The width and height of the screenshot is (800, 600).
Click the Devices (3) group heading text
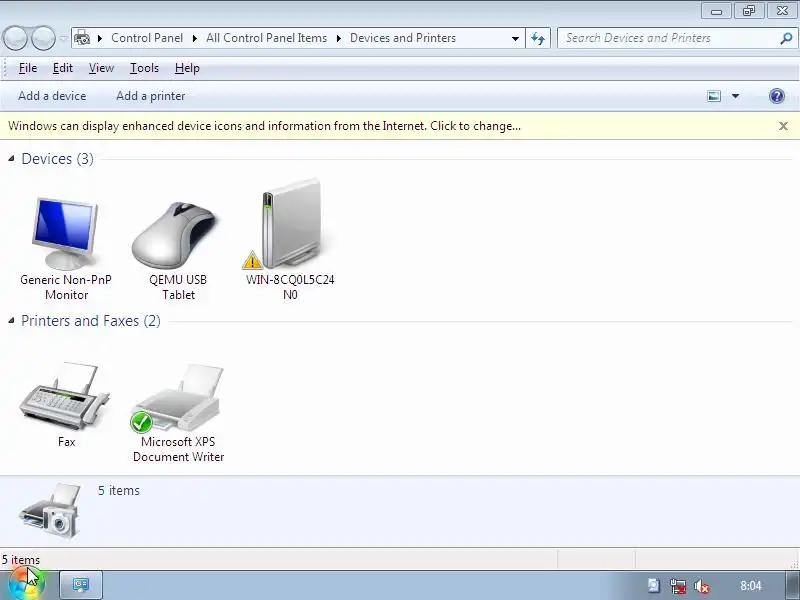point(57,159)
